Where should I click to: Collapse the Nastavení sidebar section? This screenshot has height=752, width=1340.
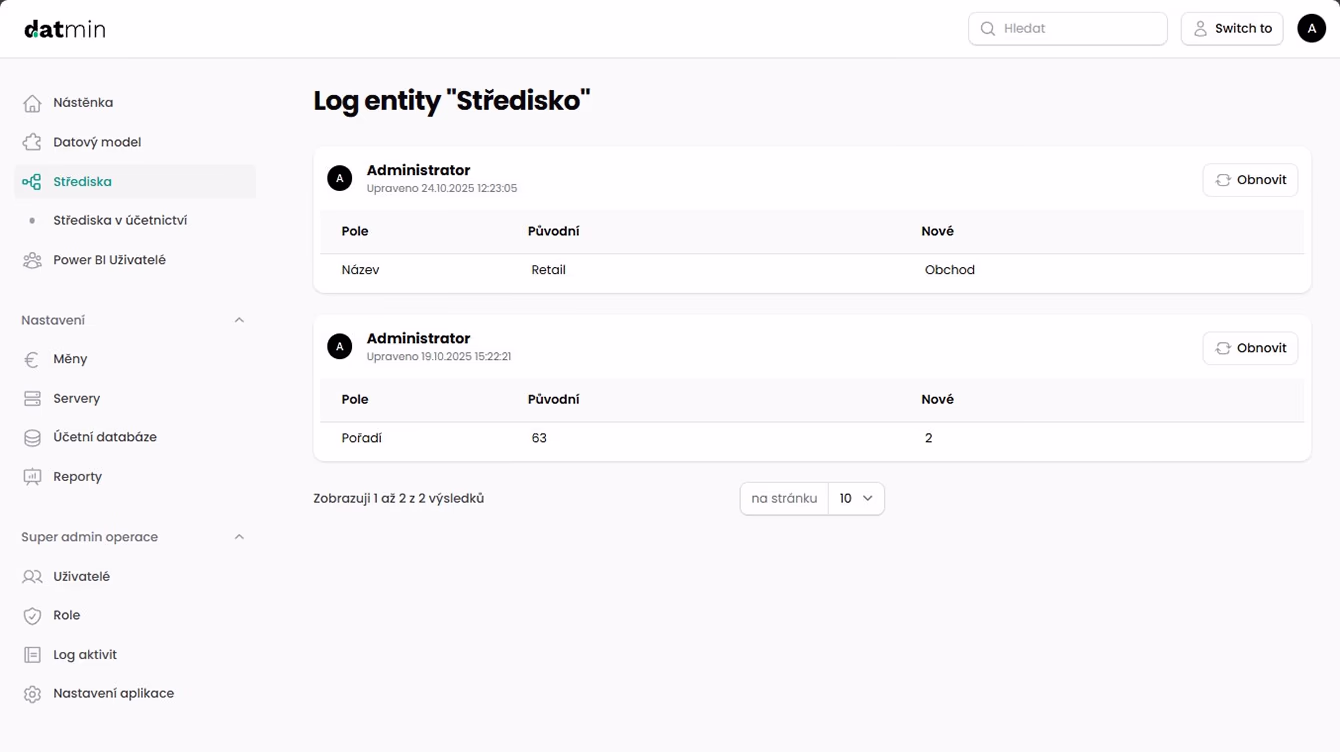coord(239,320)
